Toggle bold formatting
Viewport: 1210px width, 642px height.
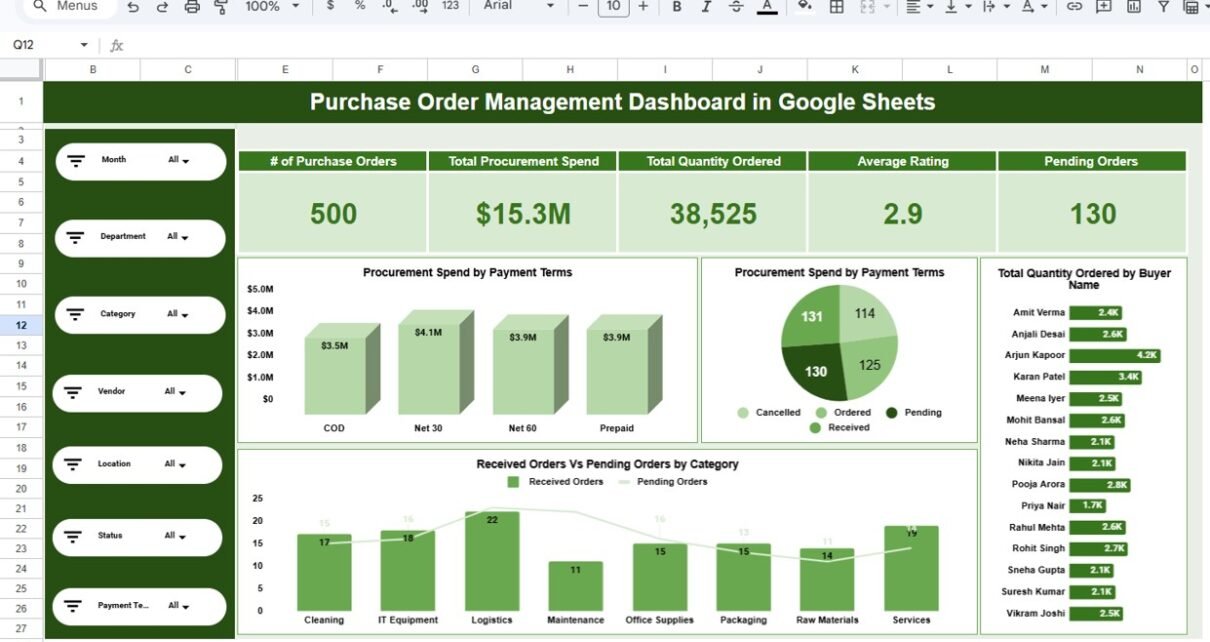click(x=677, y=7)
